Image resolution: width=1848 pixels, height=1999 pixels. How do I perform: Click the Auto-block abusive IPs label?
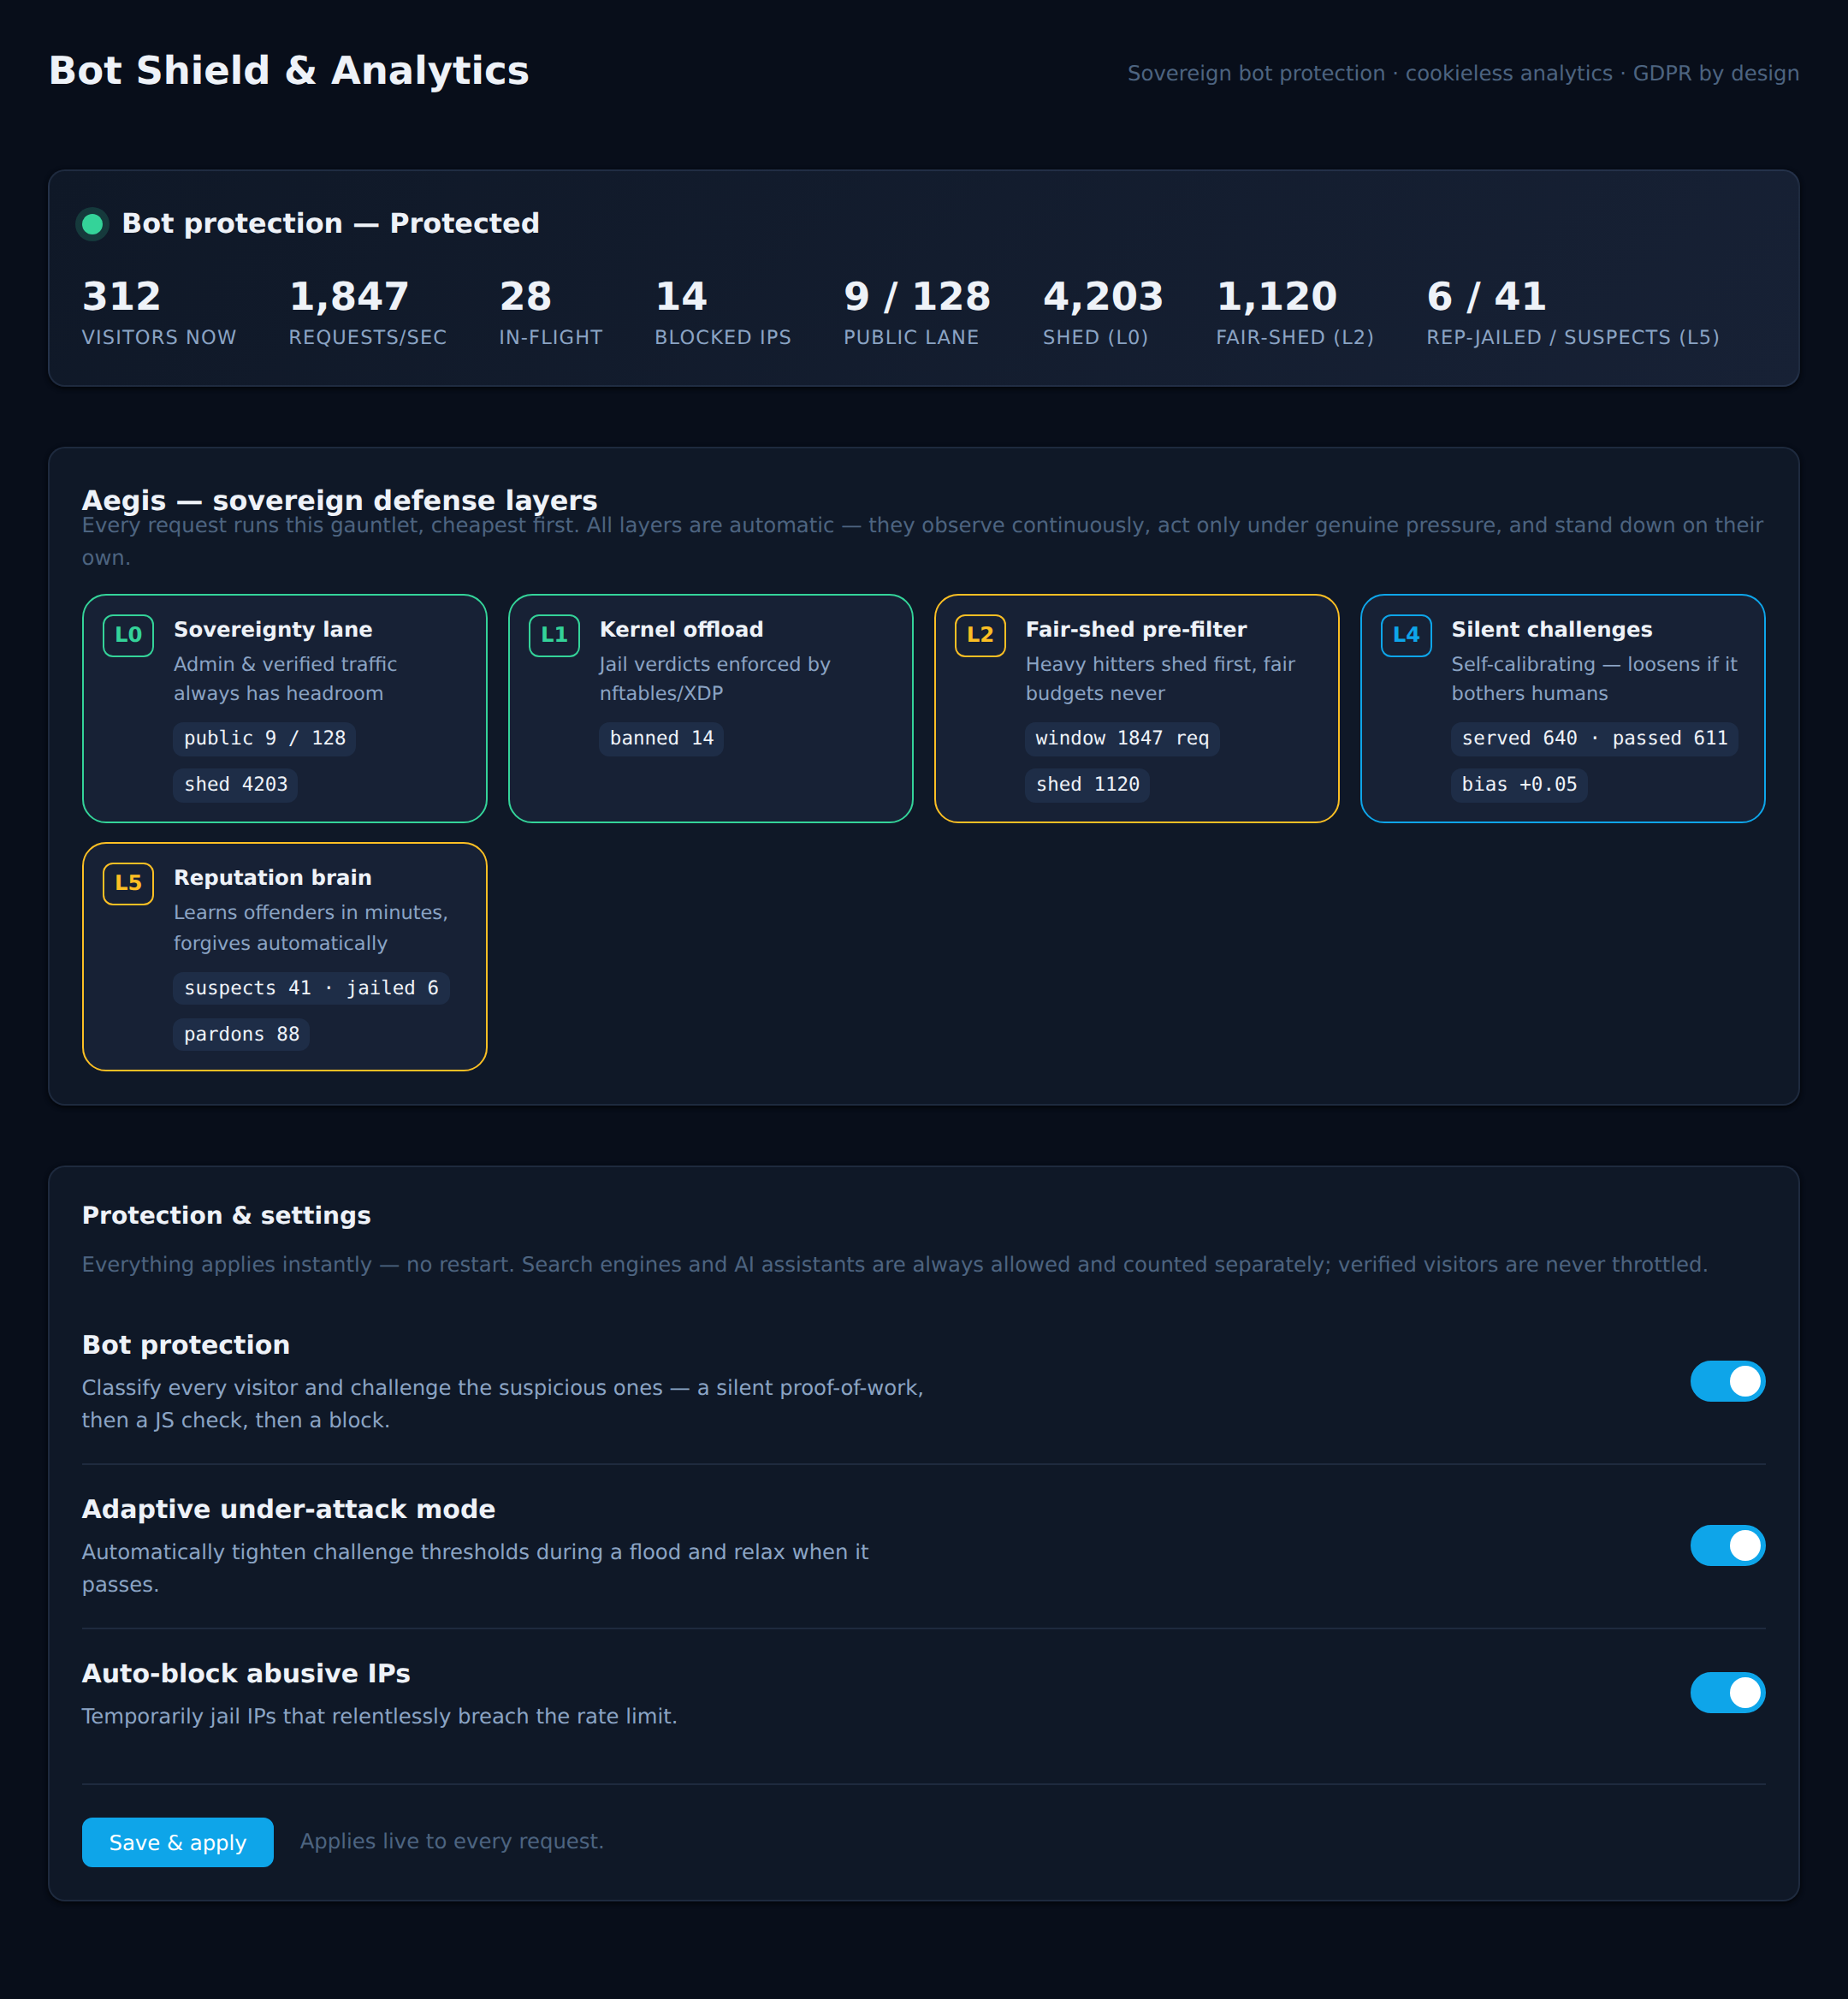click(x=246, y=1673)
